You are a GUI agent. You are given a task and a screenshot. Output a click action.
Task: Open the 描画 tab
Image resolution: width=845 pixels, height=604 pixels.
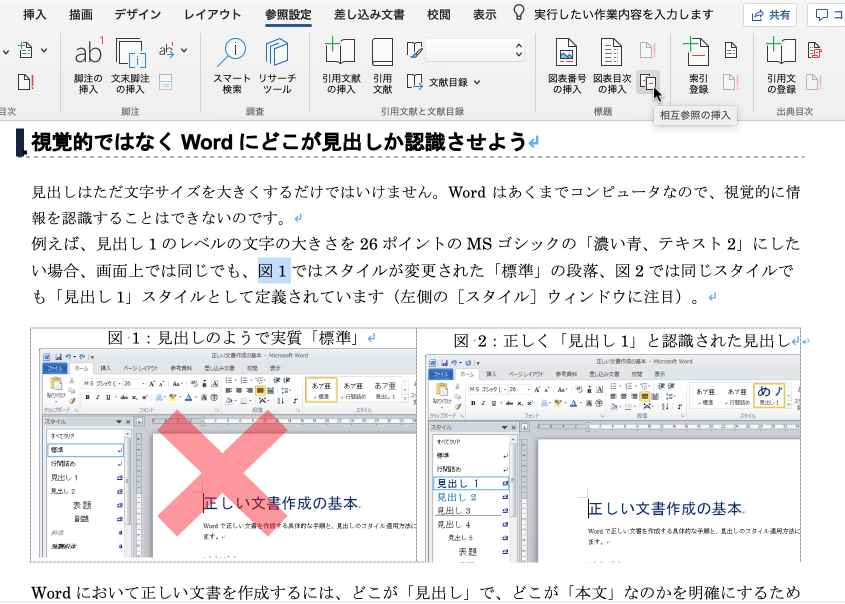(81, 15)
